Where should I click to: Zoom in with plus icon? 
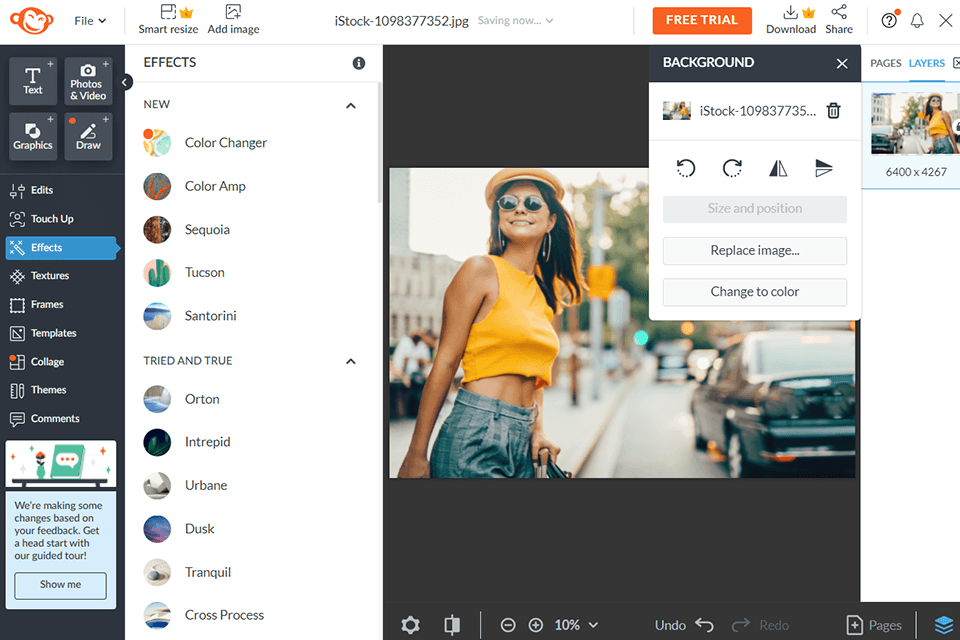[536, 625]
